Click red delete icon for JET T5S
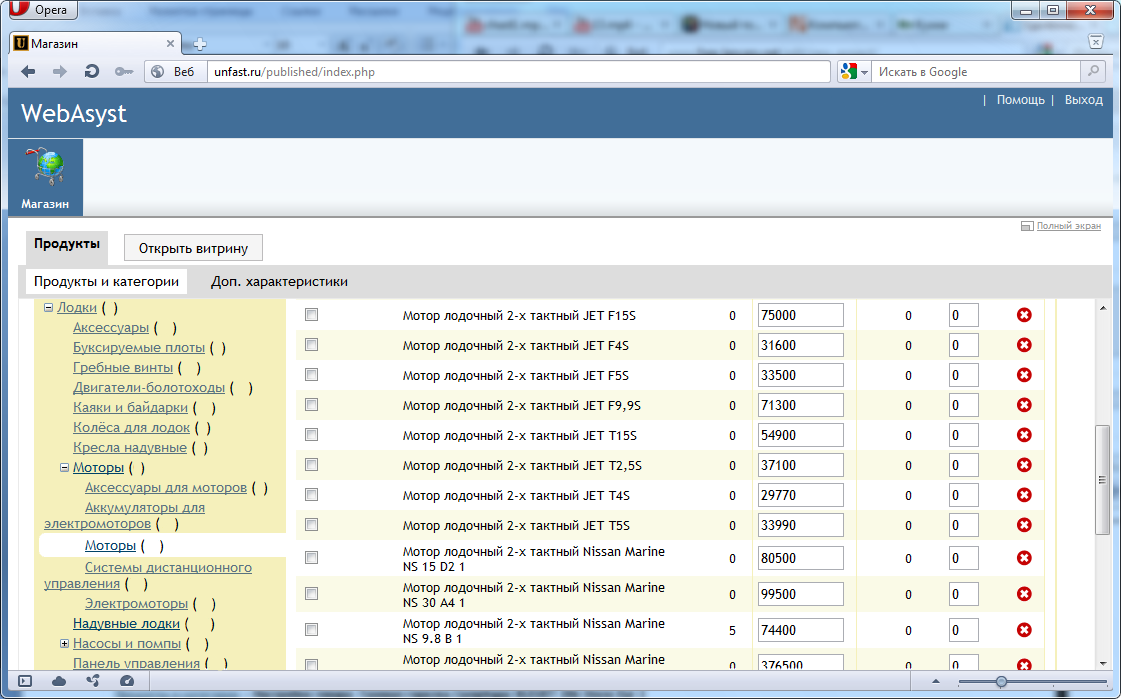This screenshot has height=699, width=1121. point(1024,525)
